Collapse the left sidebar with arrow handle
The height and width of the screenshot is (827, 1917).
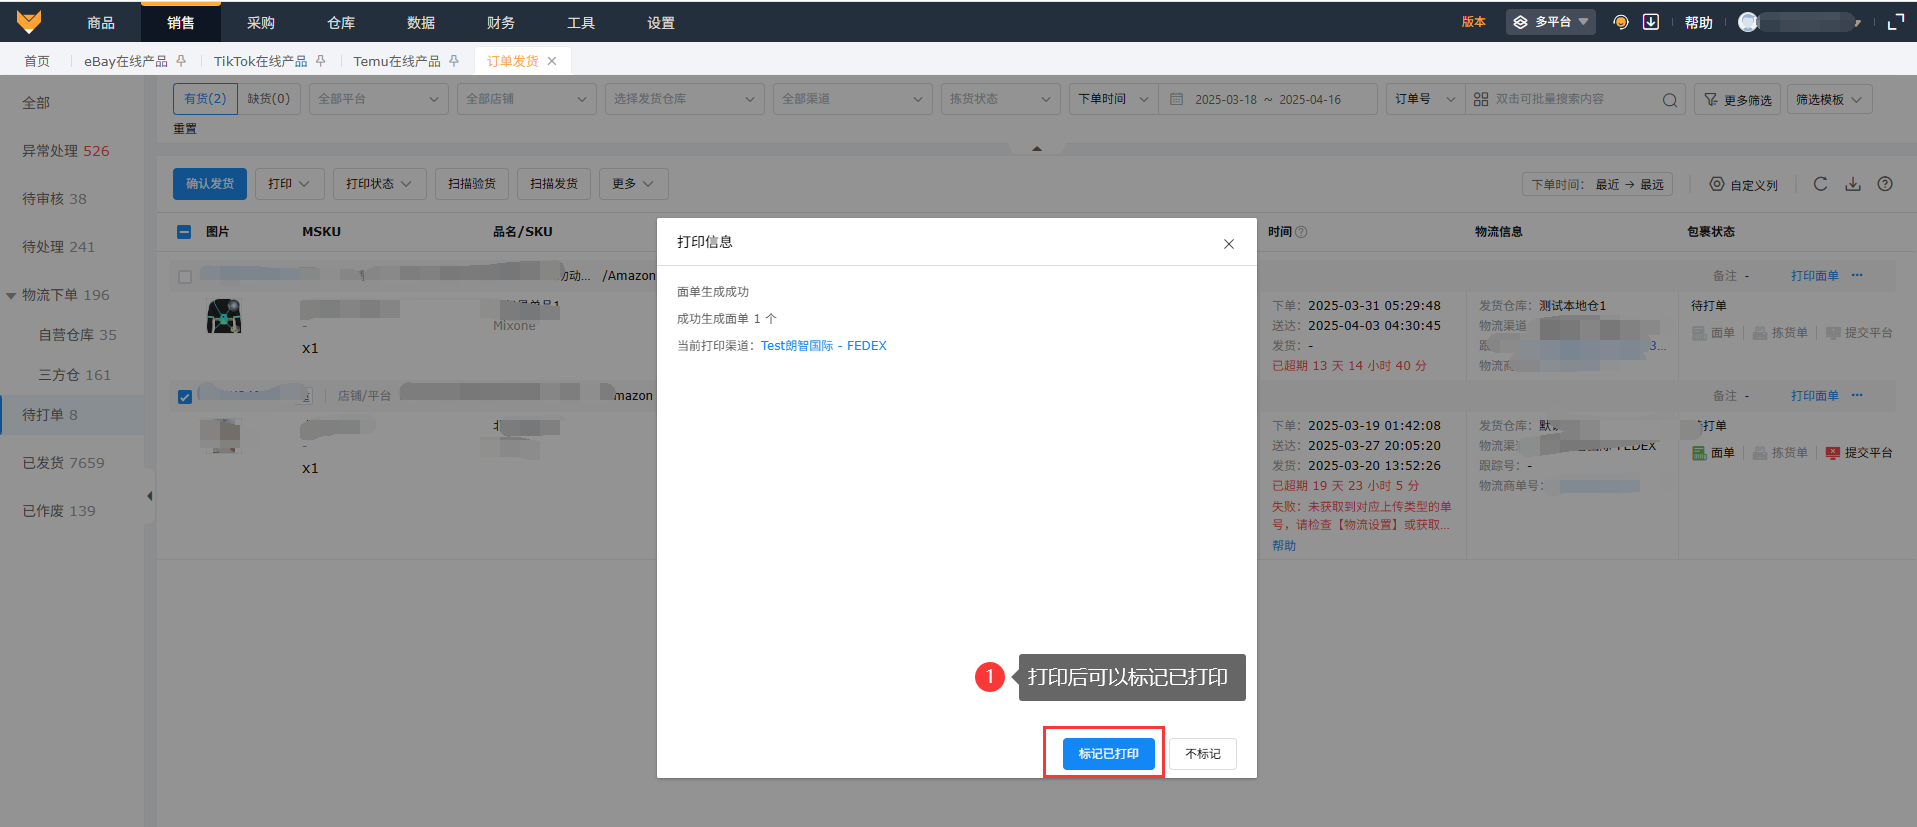150,496
